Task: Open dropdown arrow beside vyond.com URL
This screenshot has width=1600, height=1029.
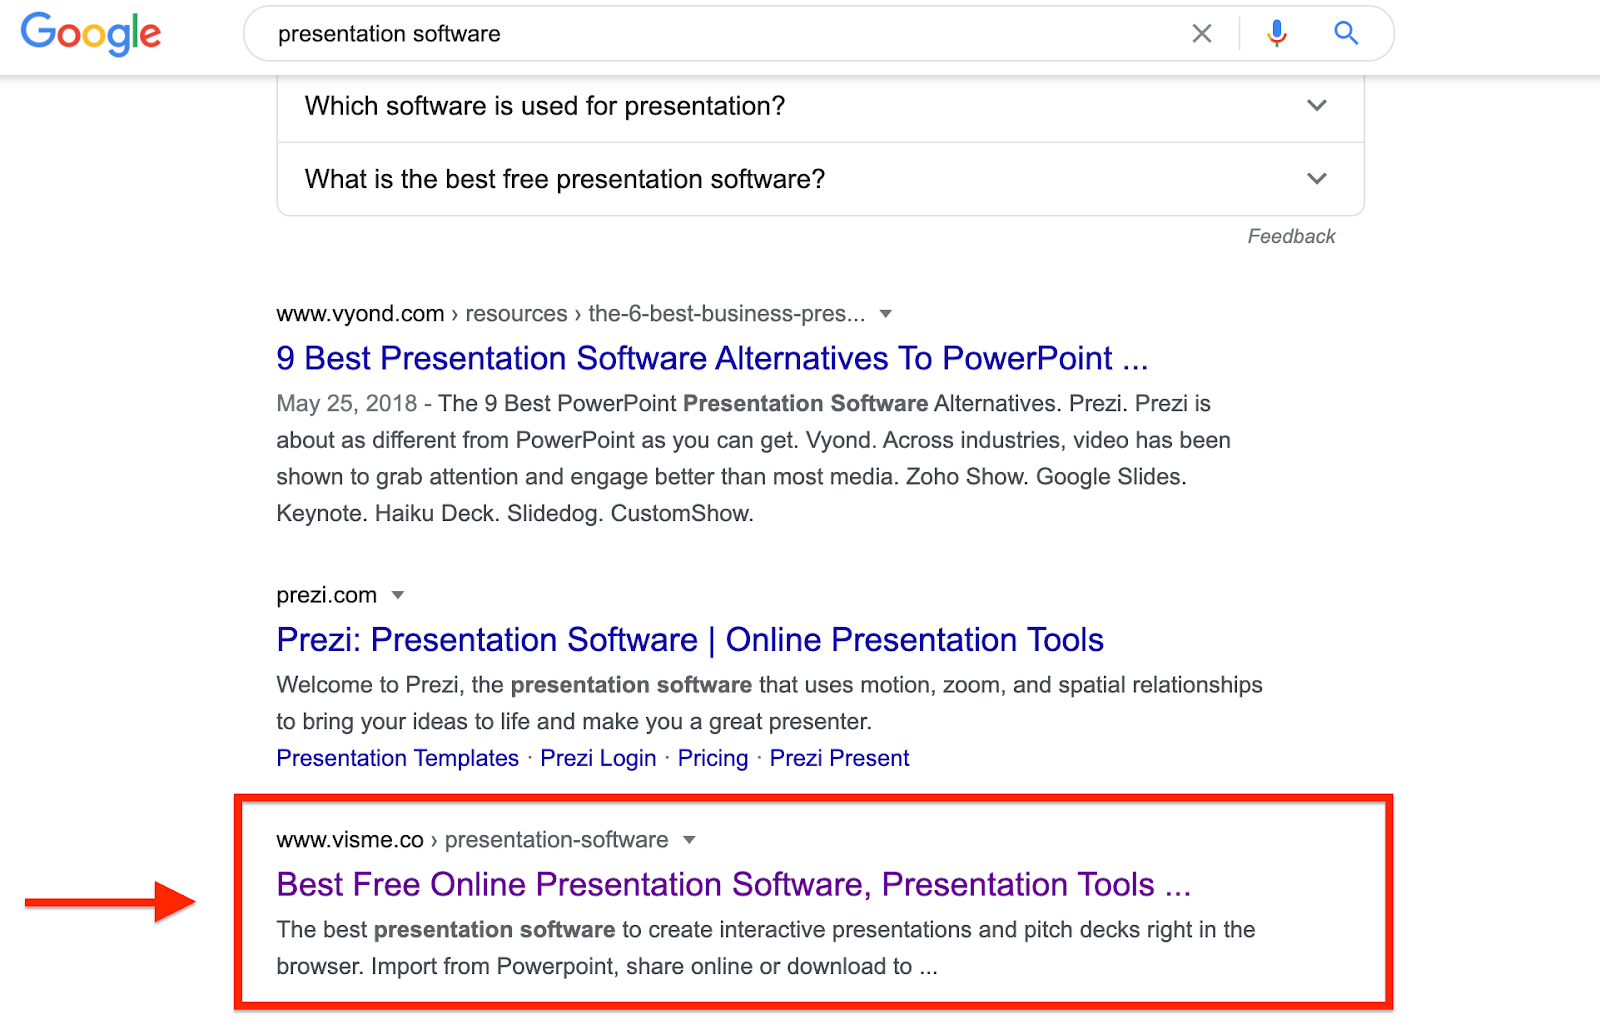Action: (x=885, y=314)
